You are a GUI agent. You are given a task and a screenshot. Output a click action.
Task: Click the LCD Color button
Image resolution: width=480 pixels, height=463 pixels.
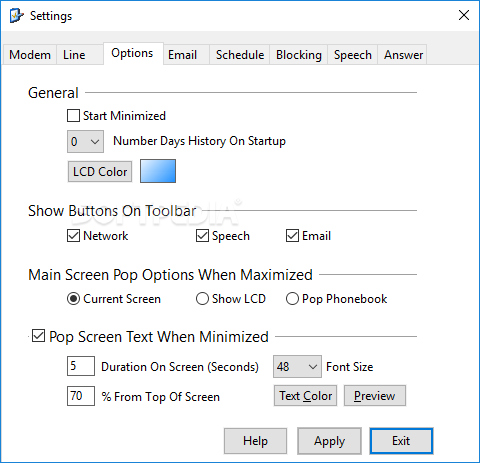pyautogui.click(x=100, y=172)
